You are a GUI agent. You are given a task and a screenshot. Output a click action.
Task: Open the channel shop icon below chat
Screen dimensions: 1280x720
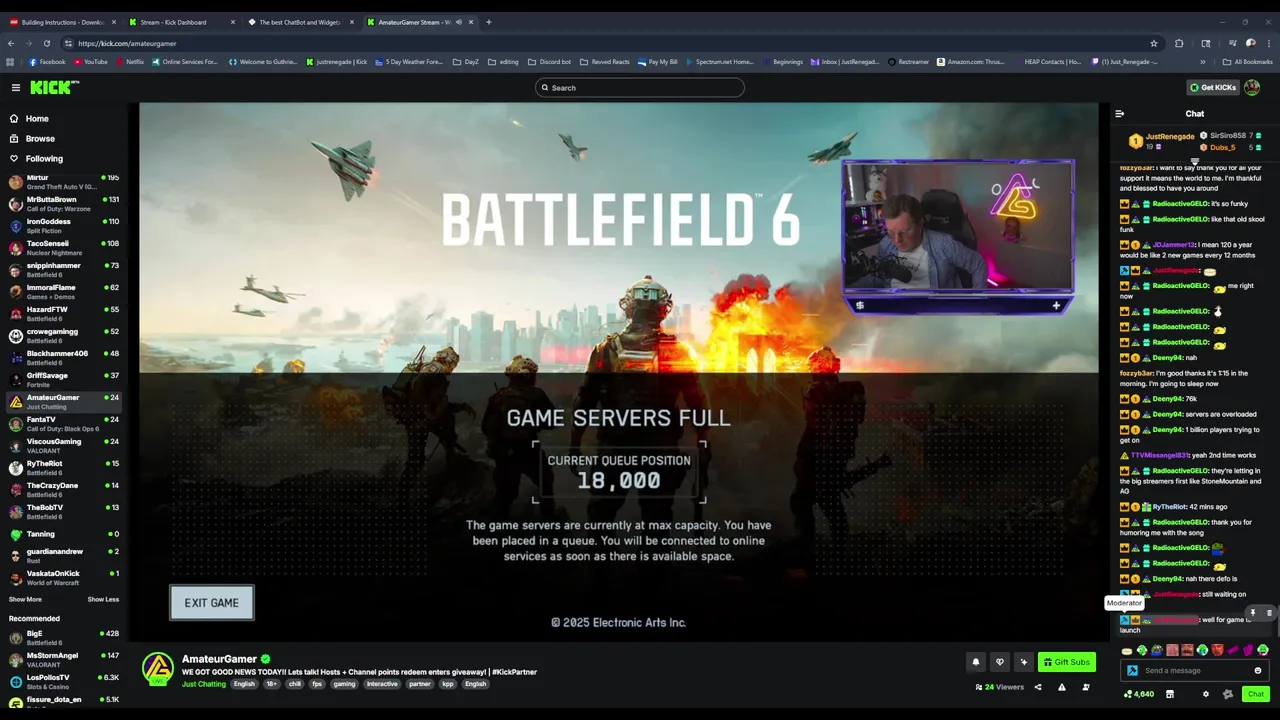[1169, 694]
